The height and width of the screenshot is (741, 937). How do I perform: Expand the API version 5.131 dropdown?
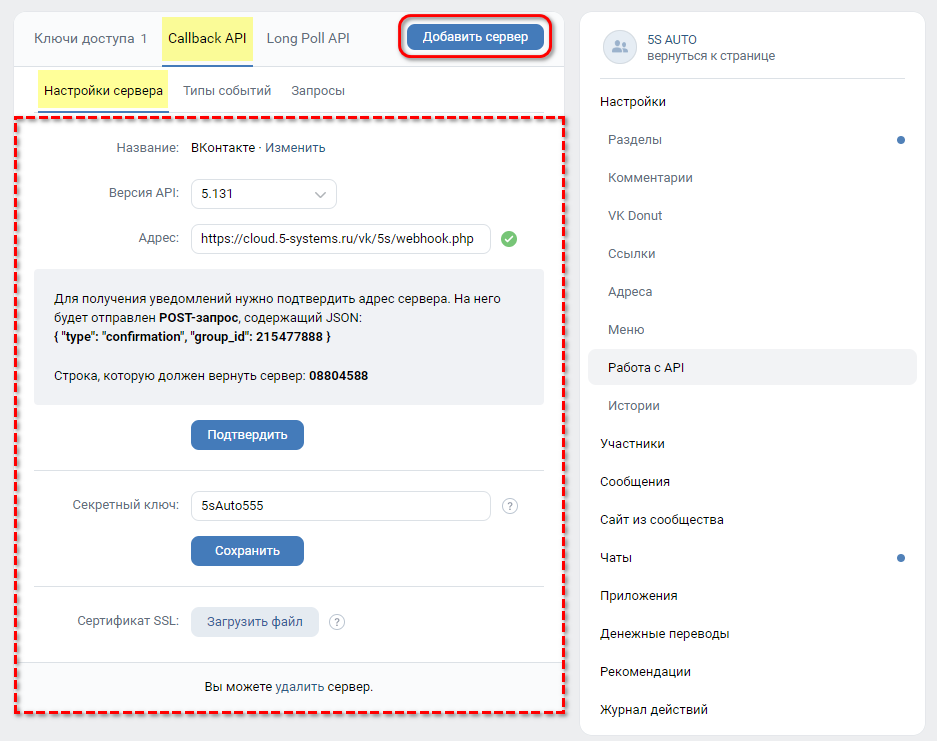[x=264, y=194]
